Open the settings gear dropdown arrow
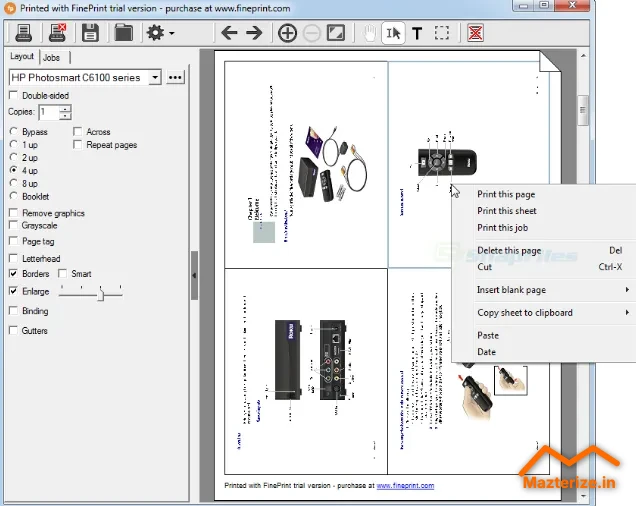The image size is (636, 506). (172, 33)
